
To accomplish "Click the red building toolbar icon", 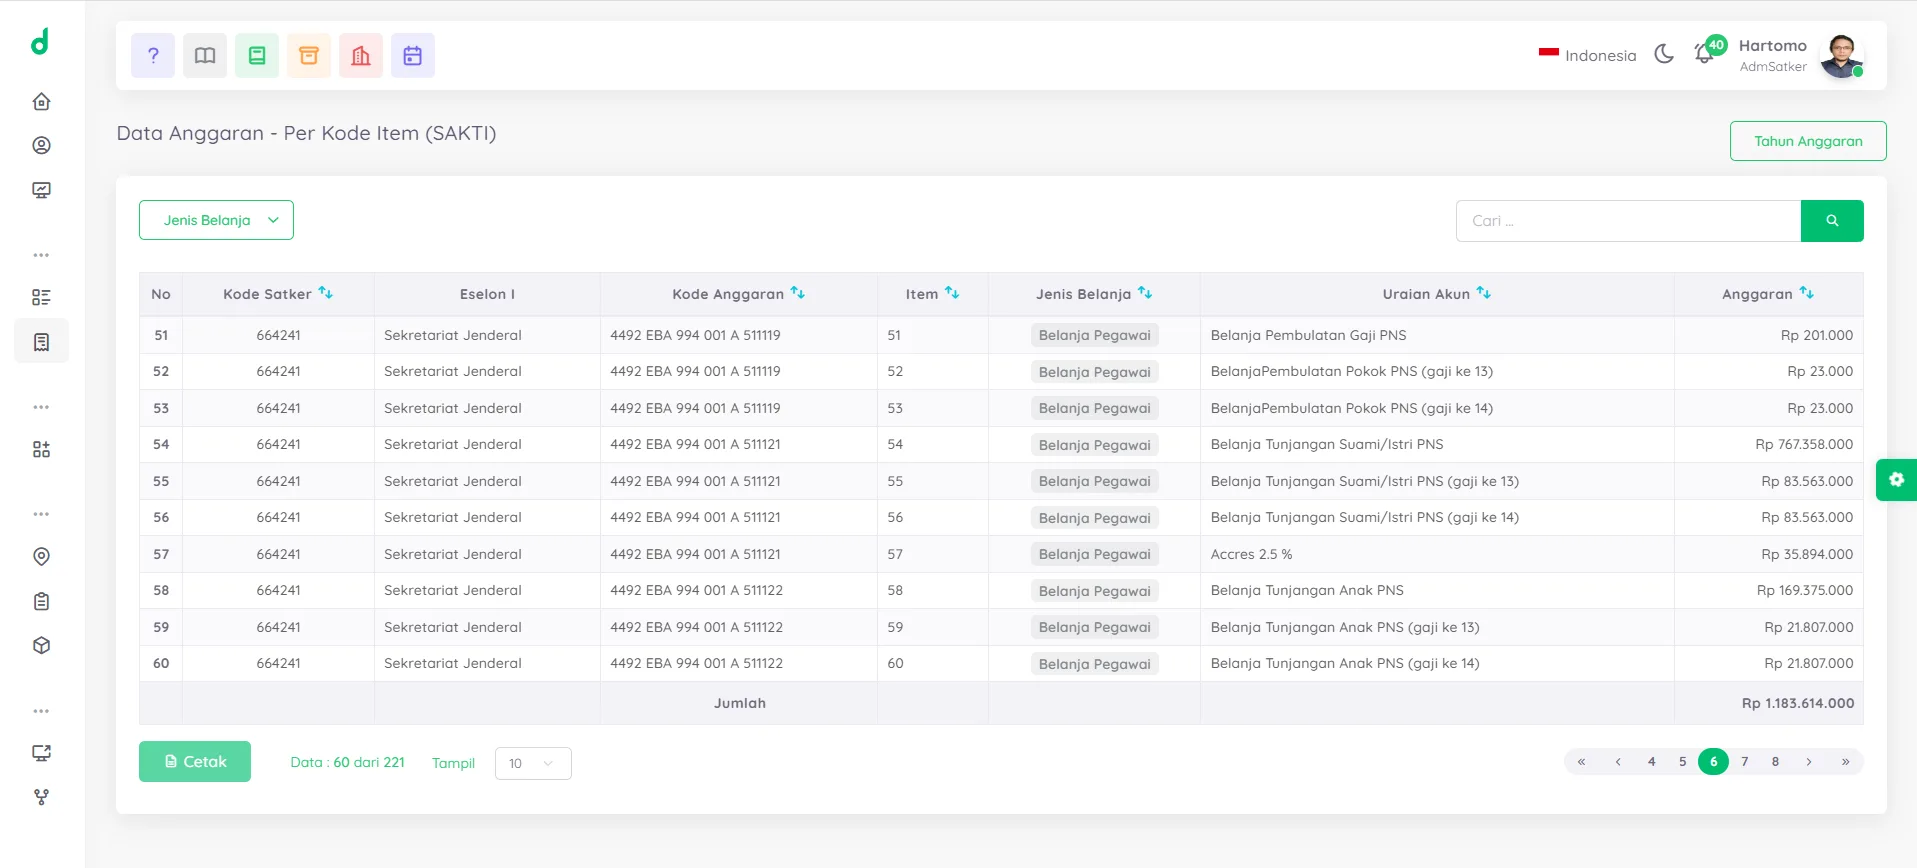I will point(361,56).
